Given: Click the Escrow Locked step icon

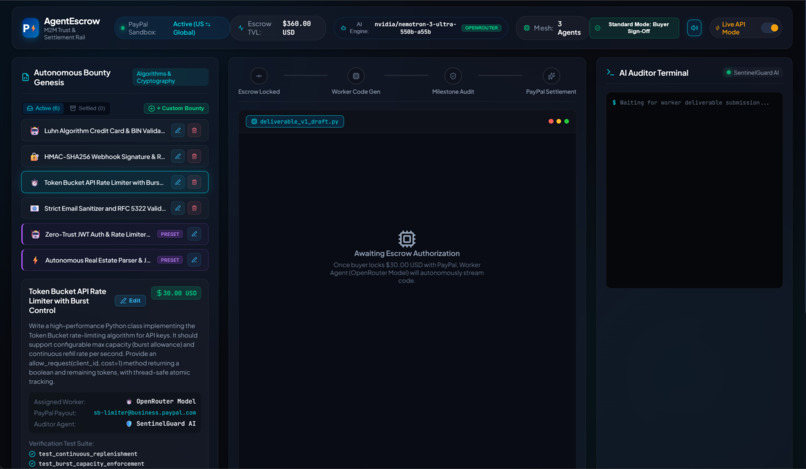Looking at the screenshot, I should click(259, 76).
